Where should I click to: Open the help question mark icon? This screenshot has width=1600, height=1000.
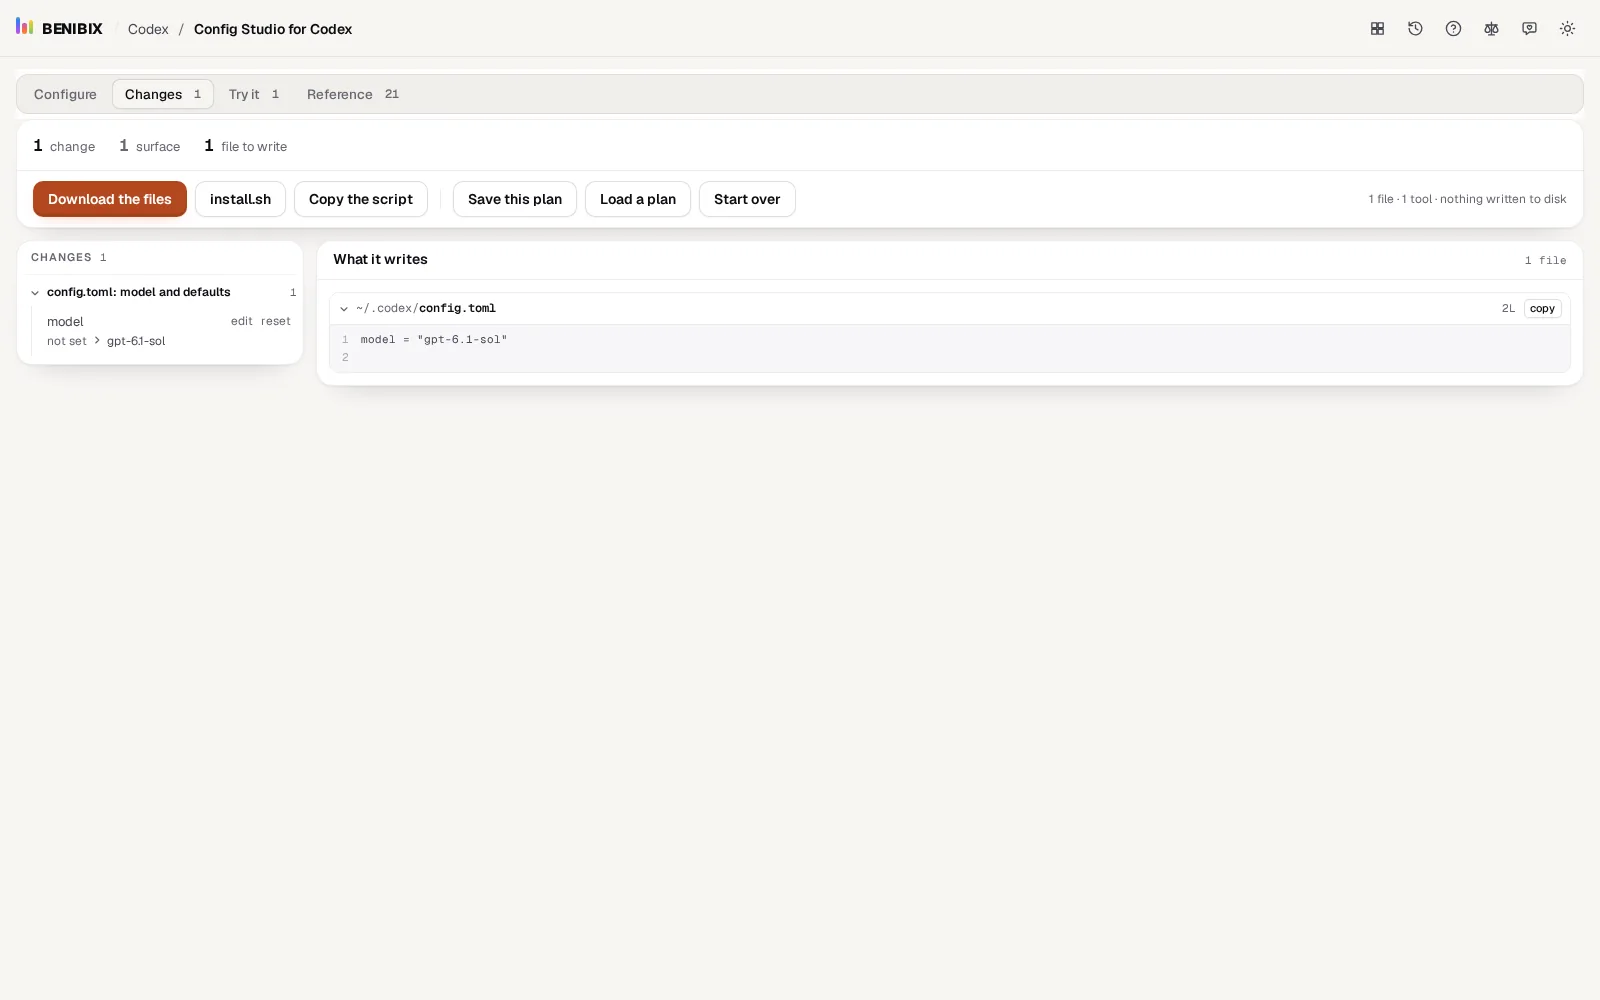[x=1453, y=29]
